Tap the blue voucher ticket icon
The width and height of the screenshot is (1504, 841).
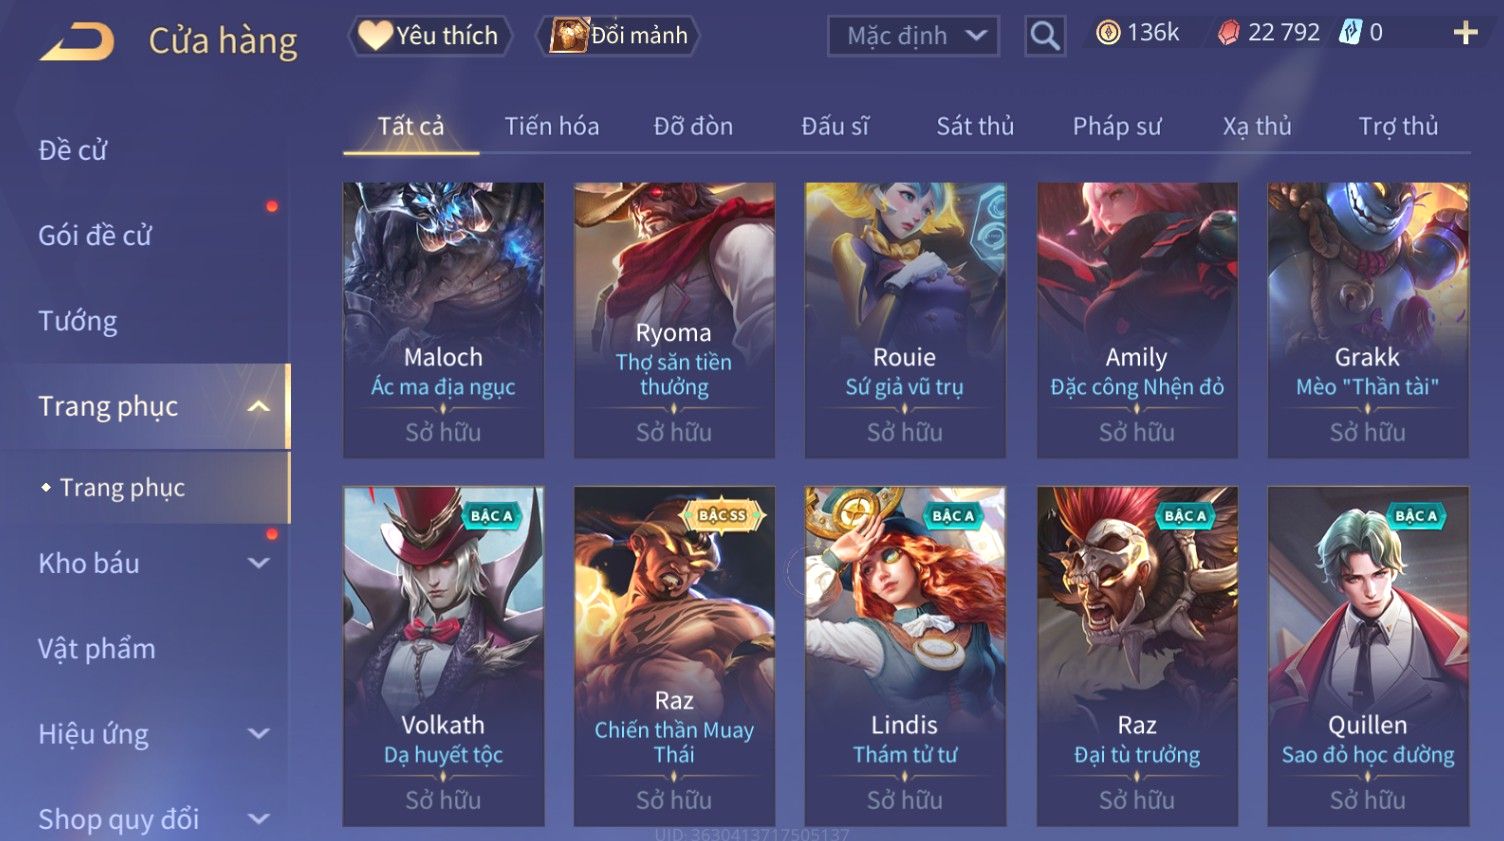(x=1350, y=33)
